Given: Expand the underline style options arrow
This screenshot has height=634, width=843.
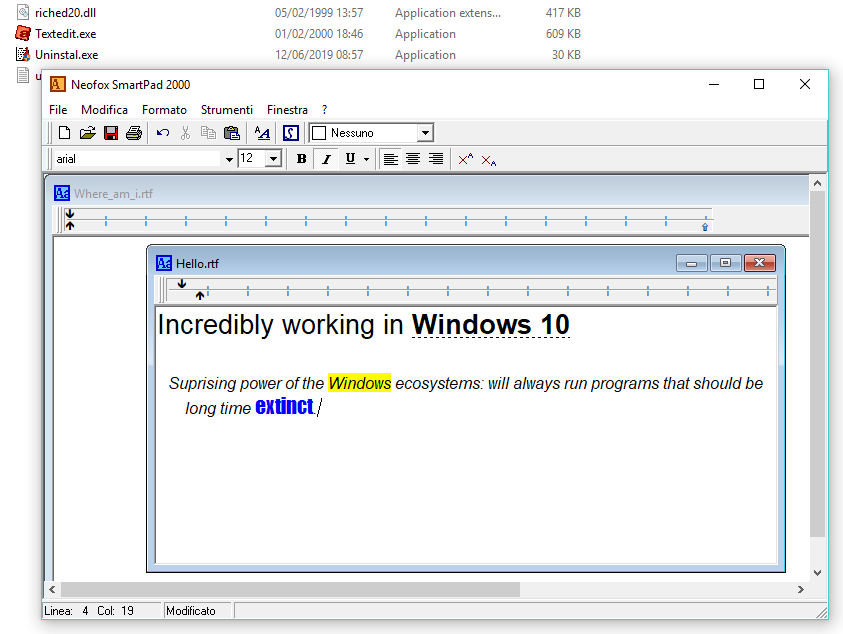Looking at the screenshot, I should pyautogui.click(x=366, y=159).
